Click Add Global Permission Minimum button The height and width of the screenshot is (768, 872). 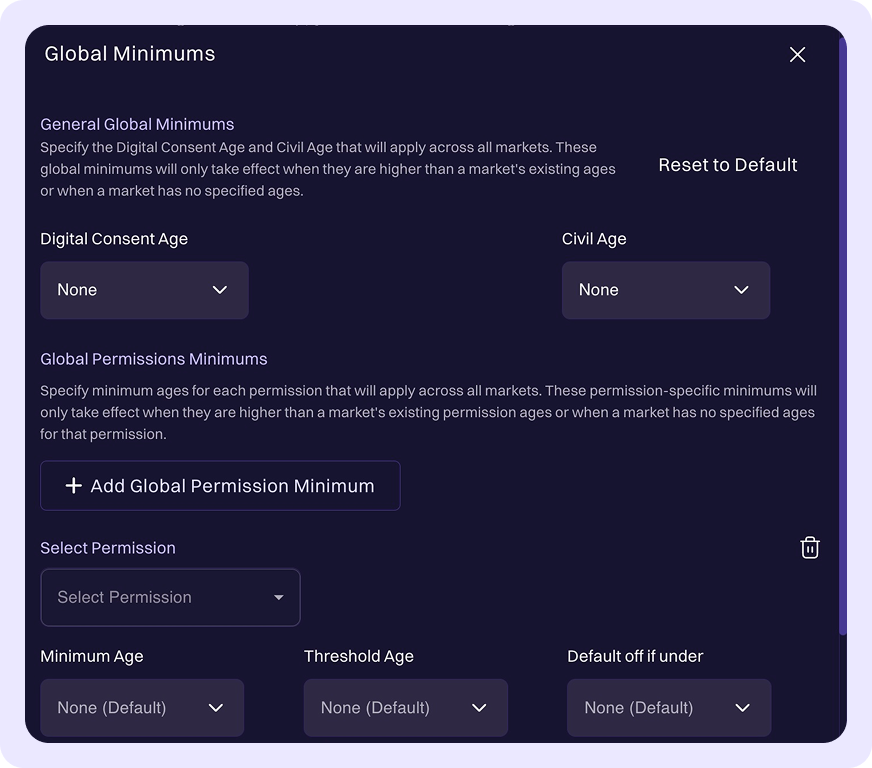pyautogui.click(x=220, y=486)
